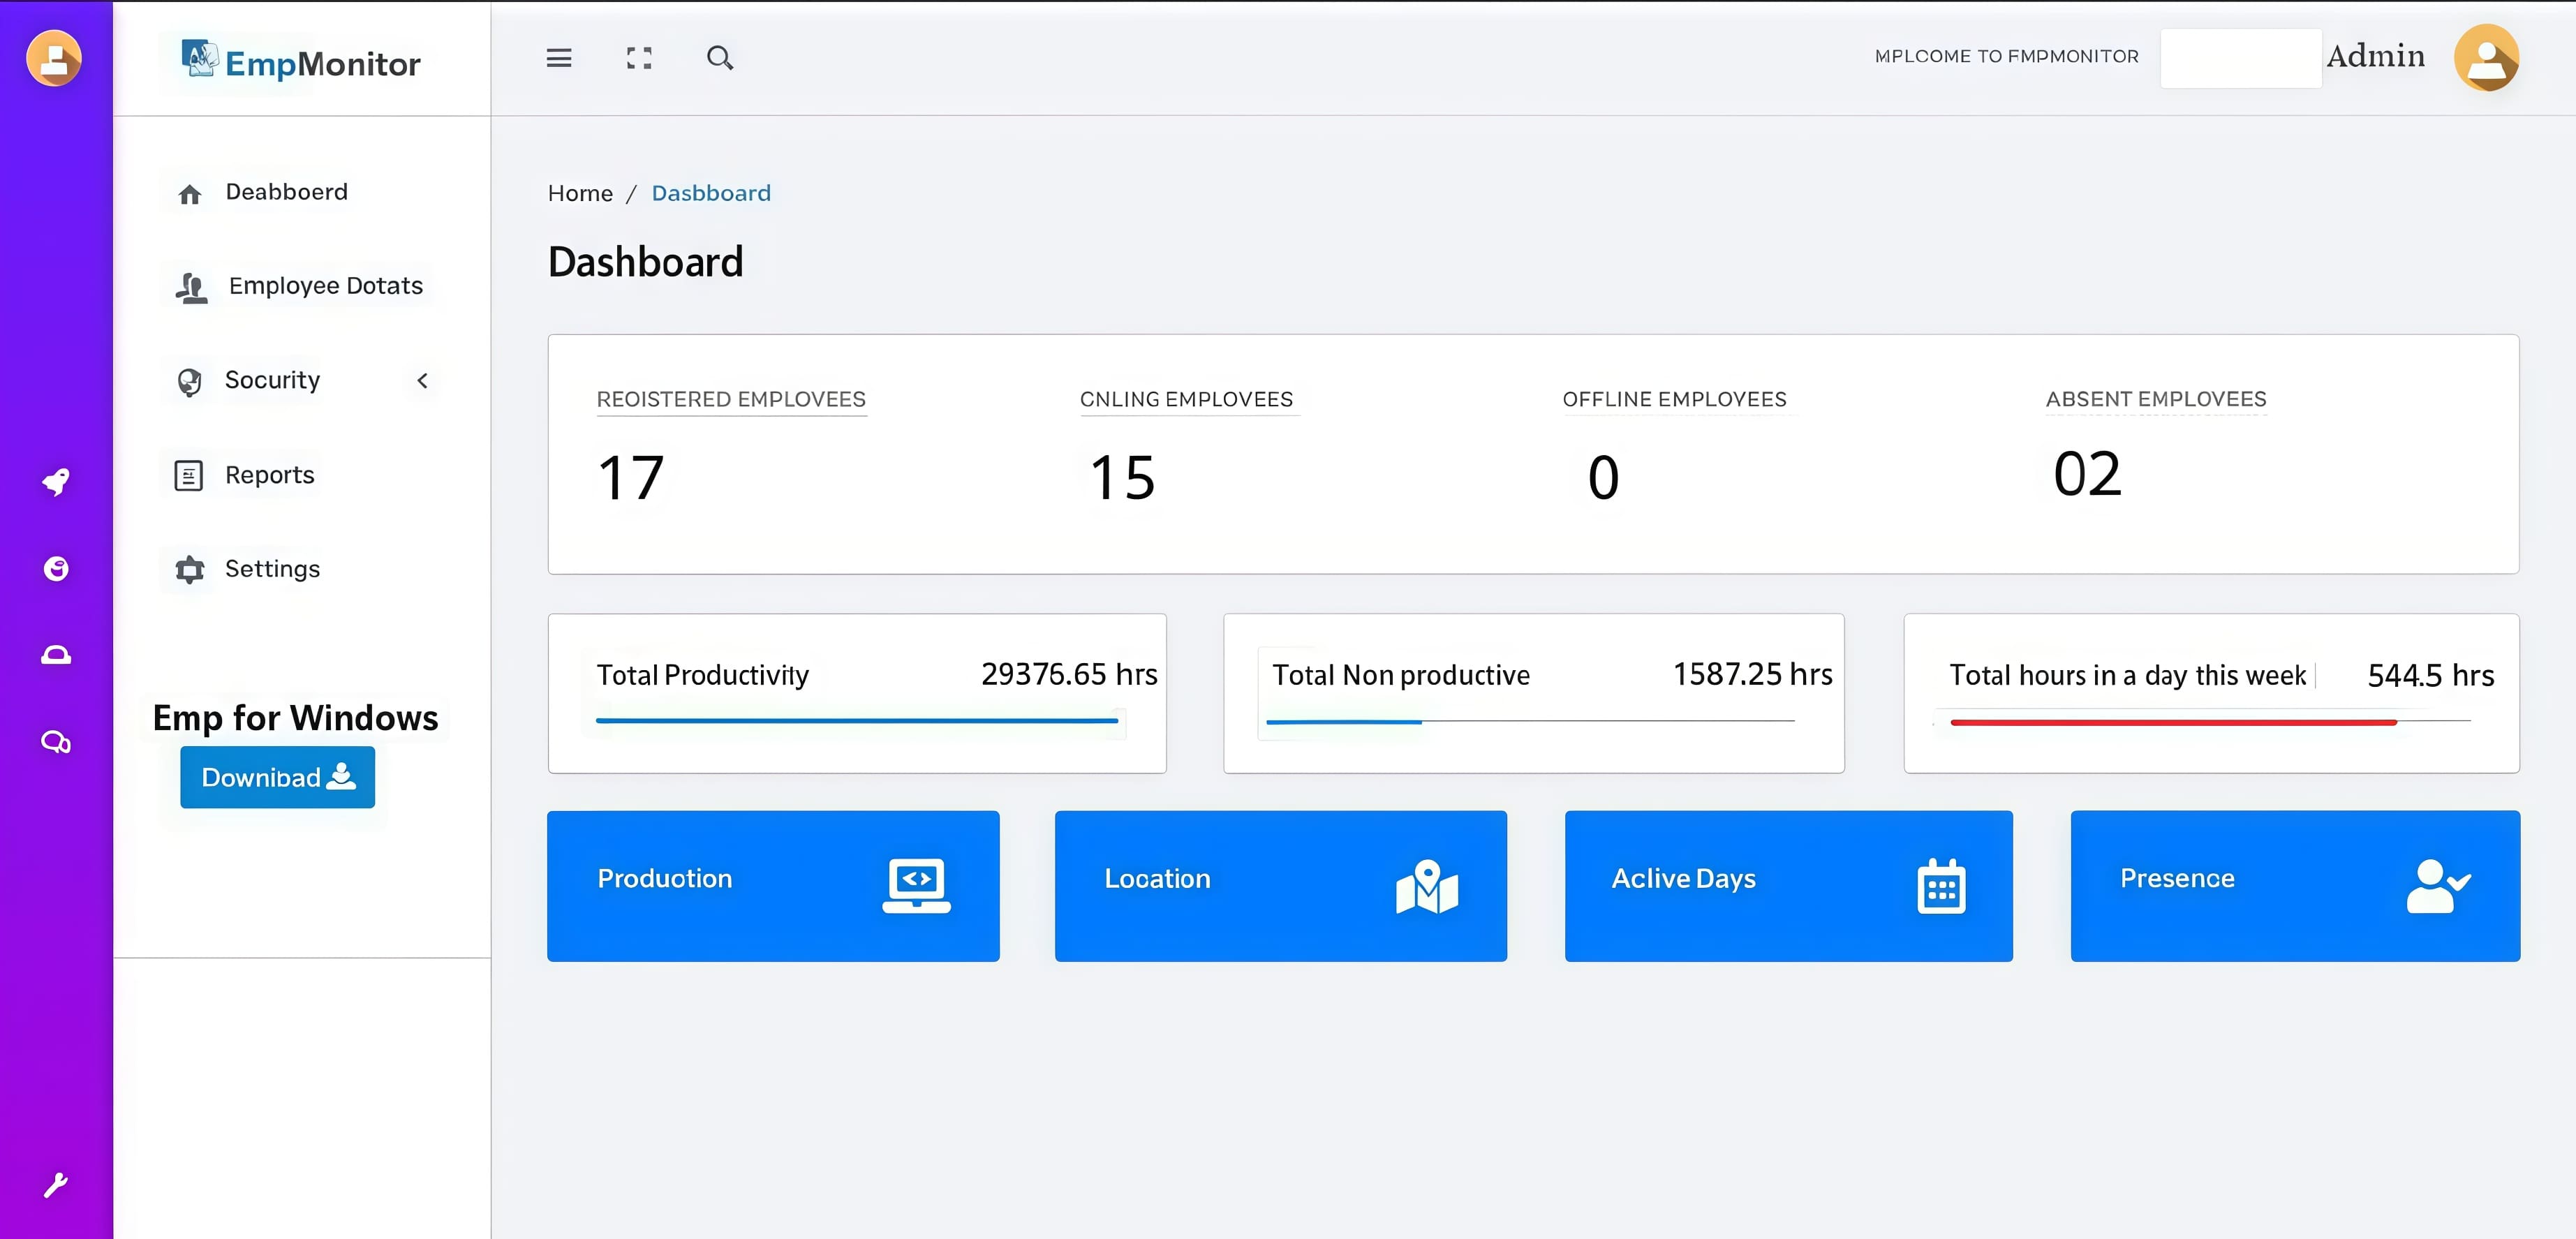Viewport: 2576px width, 1239px height.
Task: Open the Presence card
Action: click(2295, 886)
